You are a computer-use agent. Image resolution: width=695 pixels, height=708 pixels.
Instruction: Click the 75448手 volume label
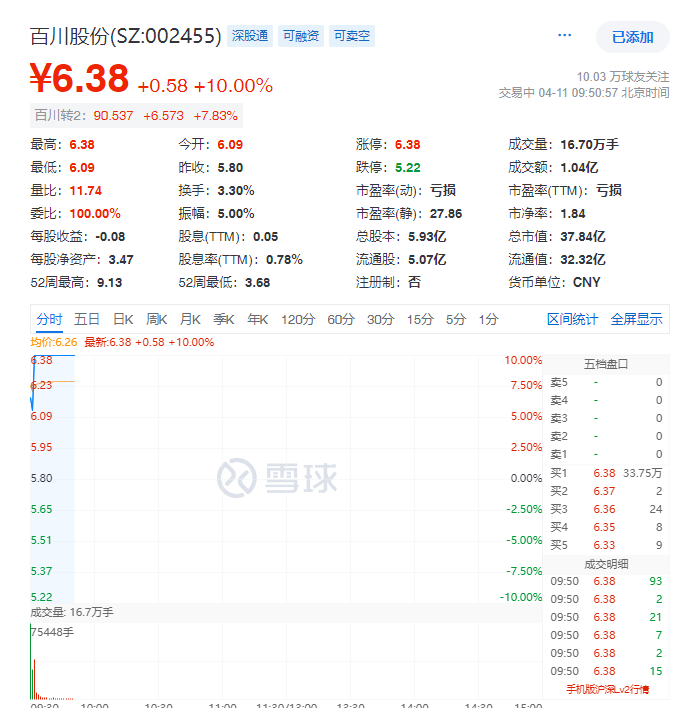(52, 632)
